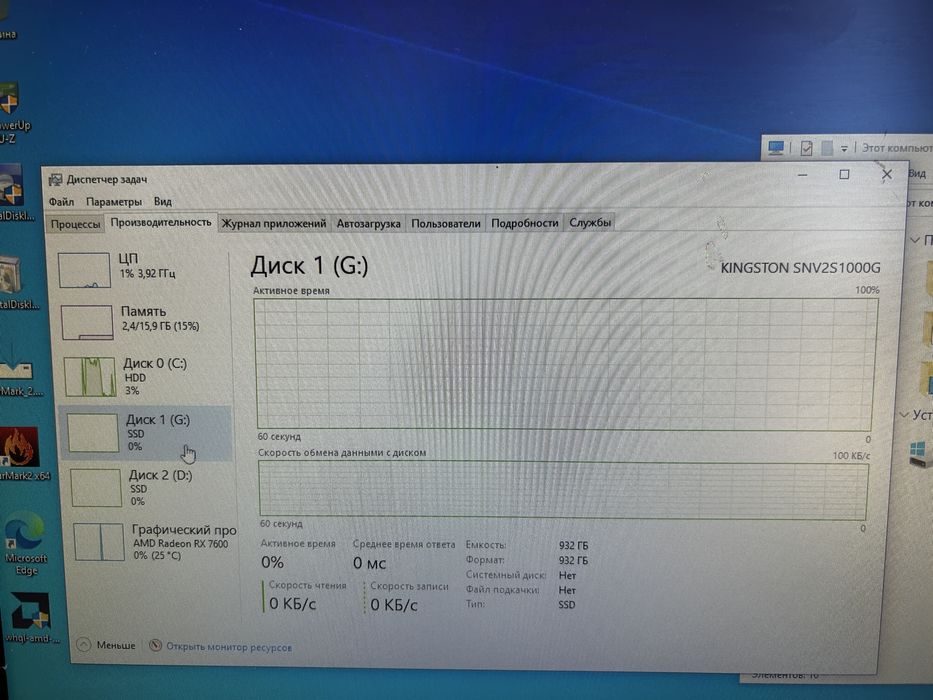Open the Открыть монитор ресурсов link
Screen dimensions: 933x700
point(228,647)
